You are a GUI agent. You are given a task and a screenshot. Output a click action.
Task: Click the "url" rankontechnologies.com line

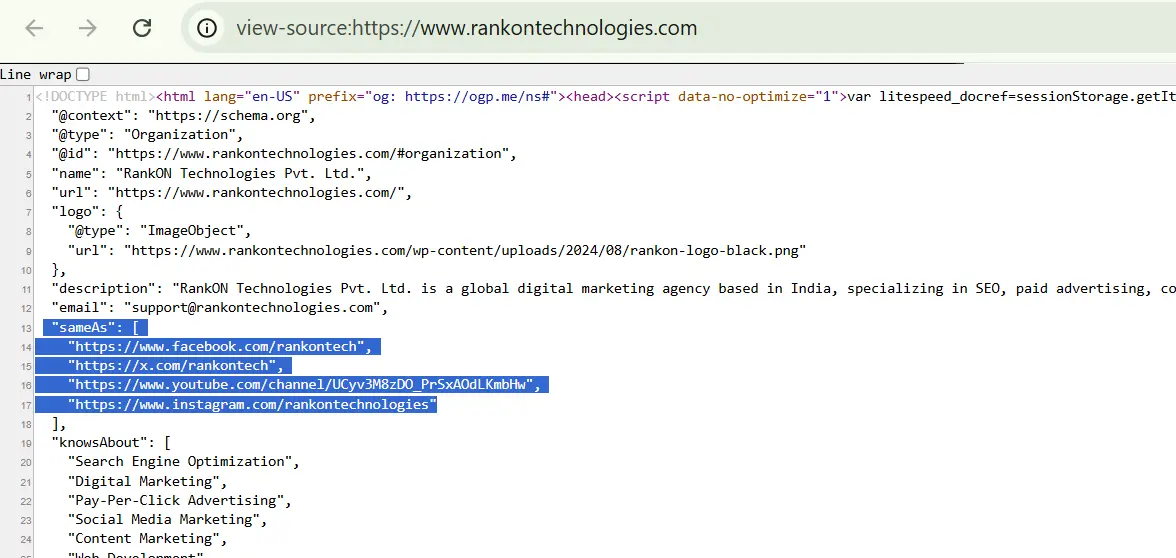(232, 193)
